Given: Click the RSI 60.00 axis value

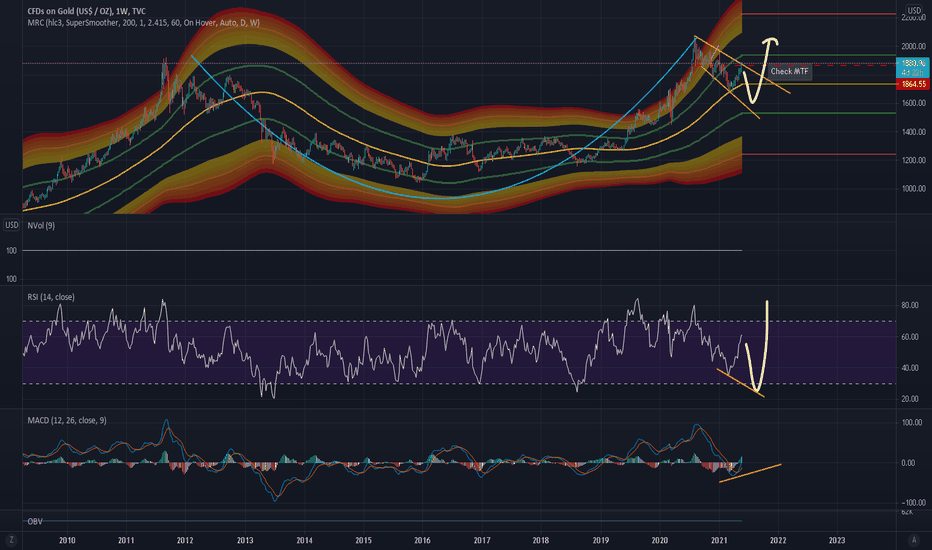Looking at the screenshot, I should pyautogui.click(x=910, y=337).
